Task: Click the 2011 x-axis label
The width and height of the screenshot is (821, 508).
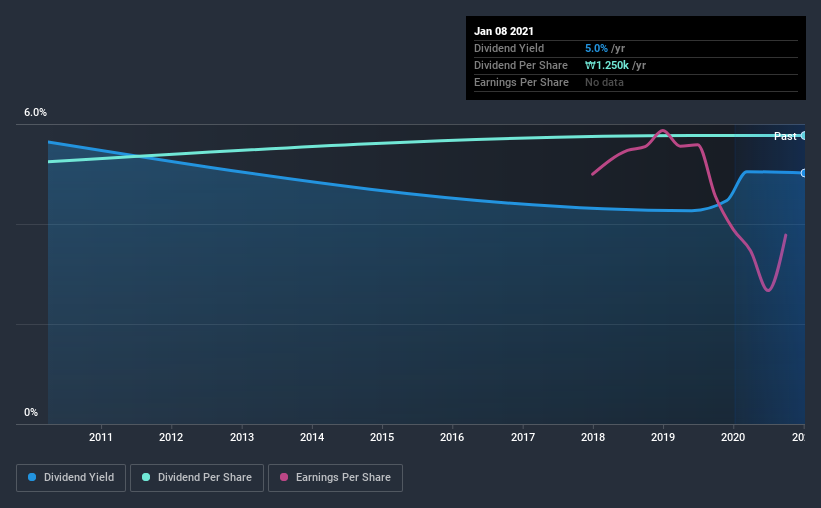Action: 101,437
